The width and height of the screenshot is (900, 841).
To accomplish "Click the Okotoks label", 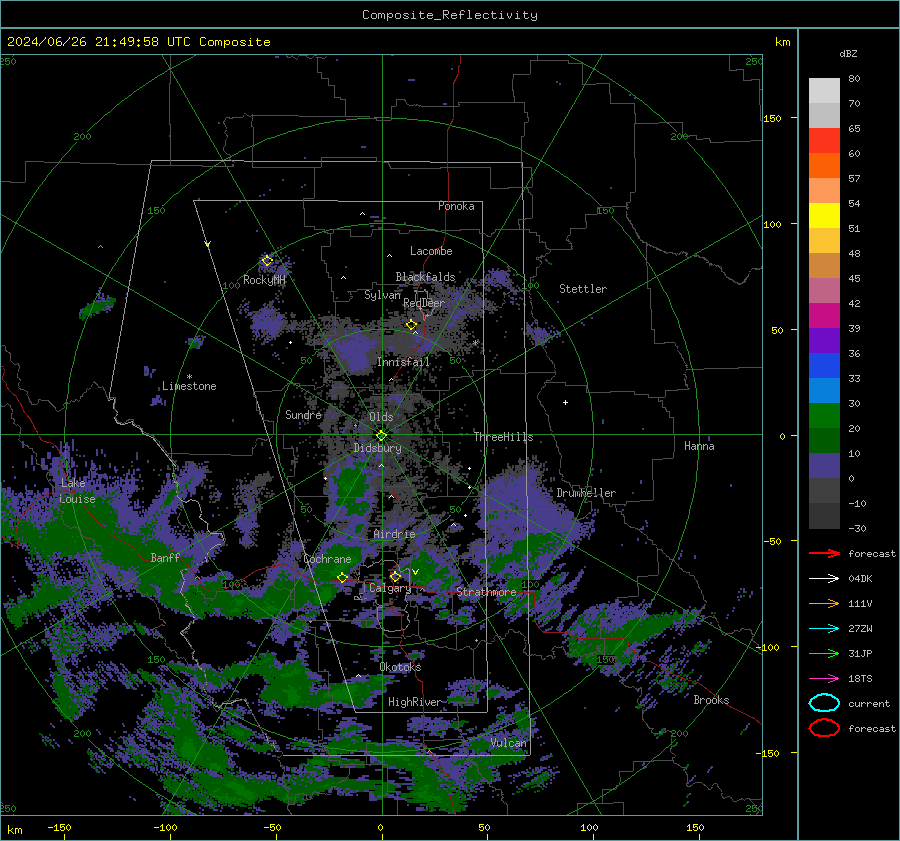I will [x=400, y=667].
